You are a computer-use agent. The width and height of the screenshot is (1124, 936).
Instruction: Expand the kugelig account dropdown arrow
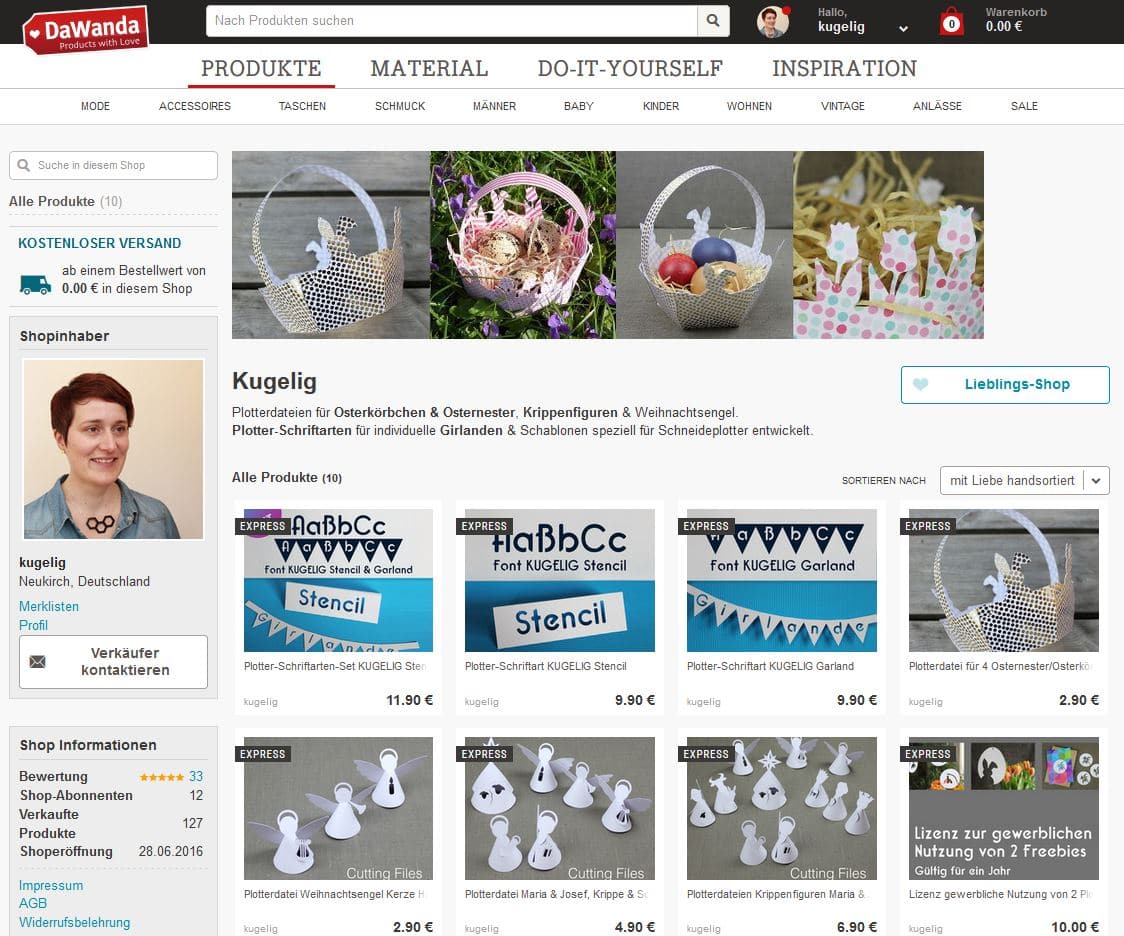[903, 29]
